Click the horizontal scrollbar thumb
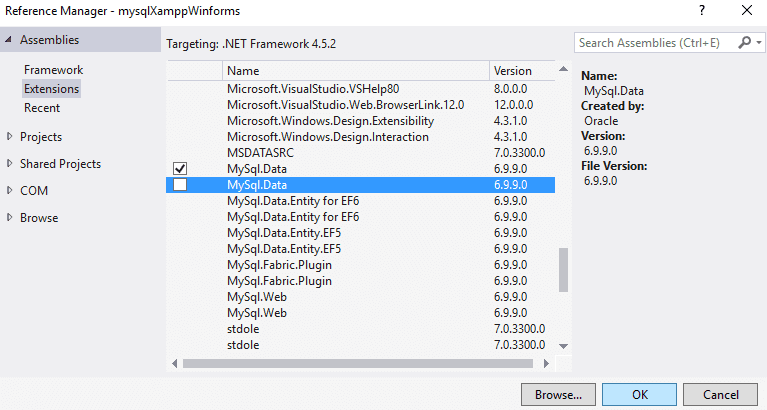 358,363
